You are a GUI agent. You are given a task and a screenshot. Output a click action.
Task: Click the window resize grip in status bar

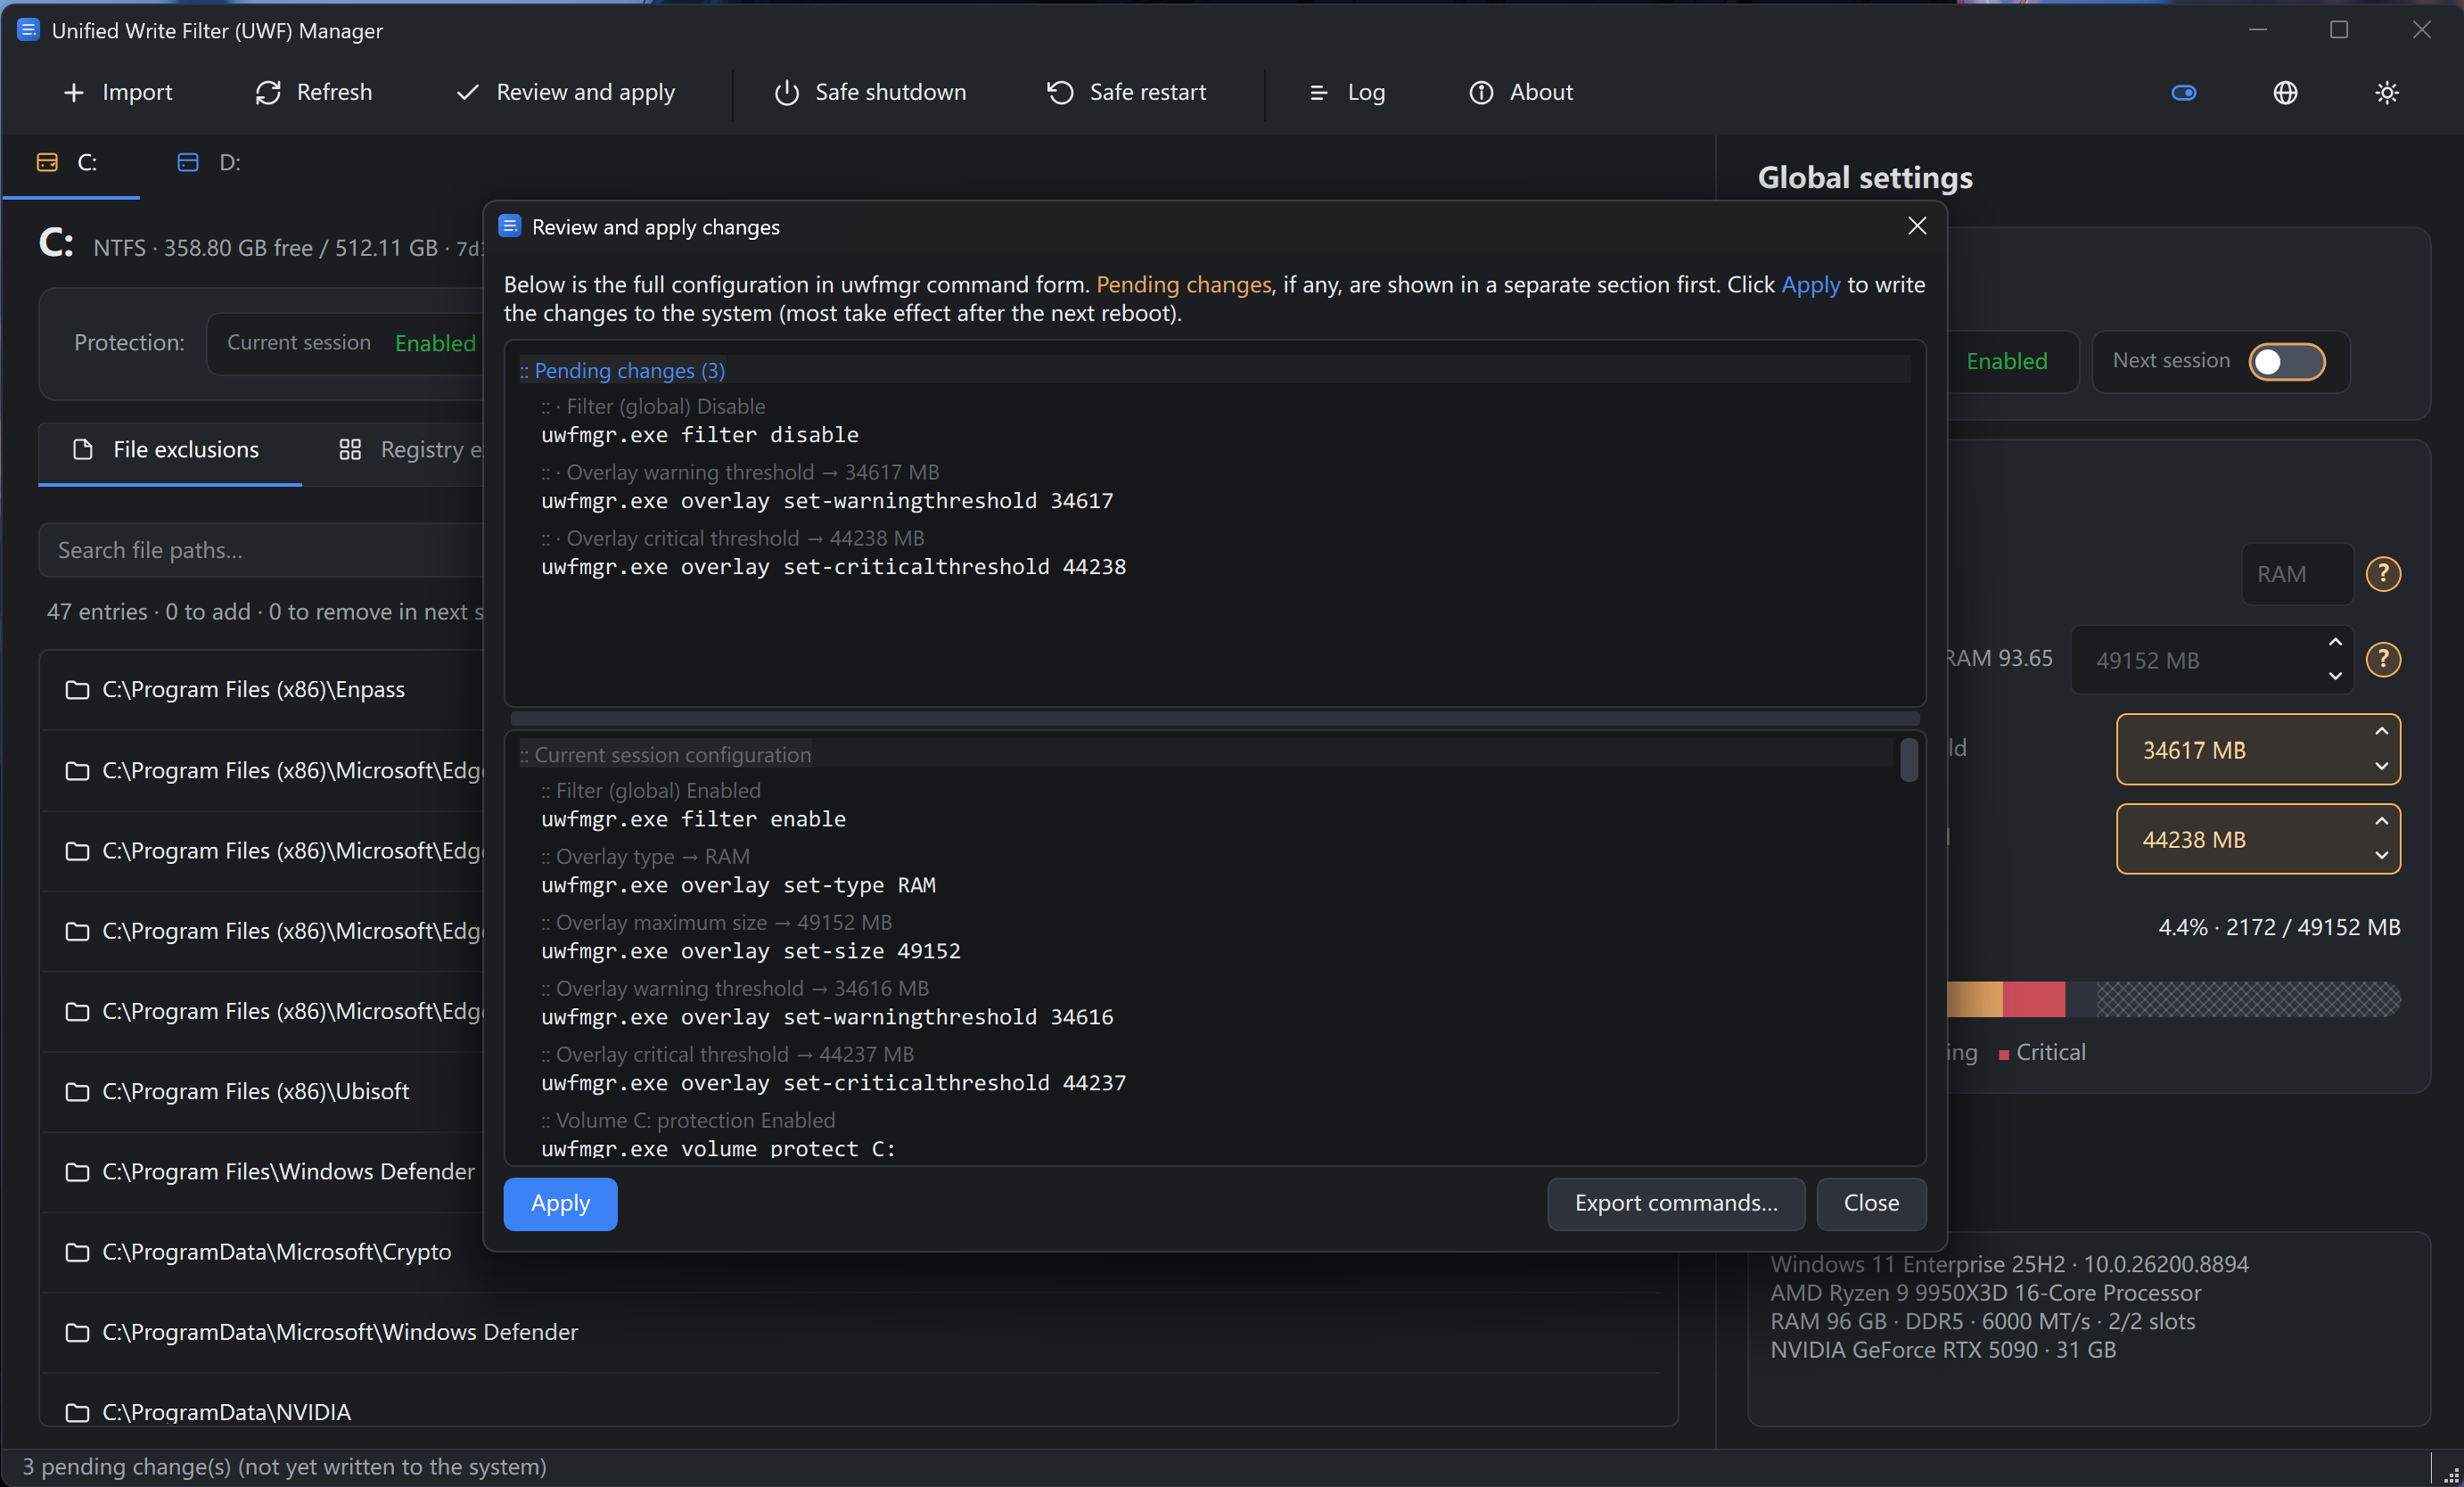click(x=2451, y=1474)
